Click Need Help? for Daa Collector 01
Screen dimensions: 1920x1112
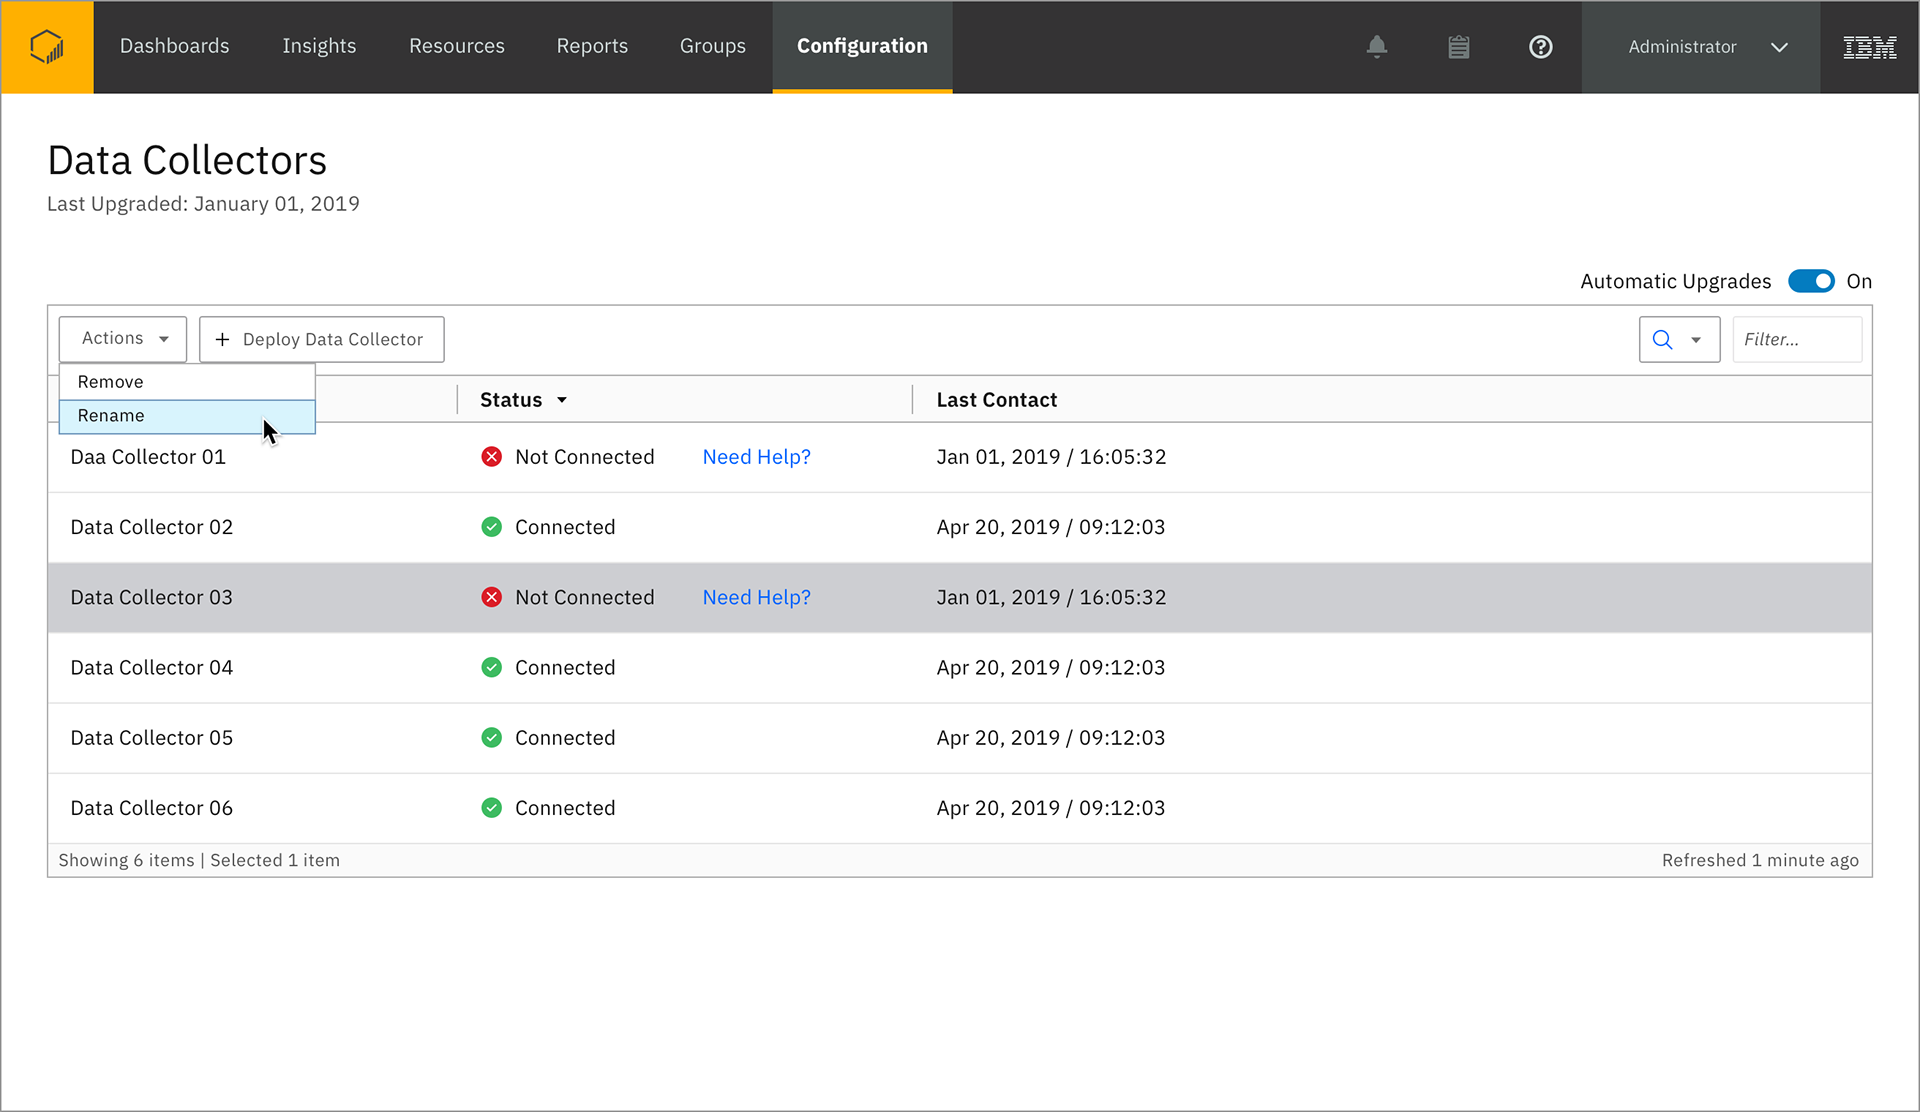pyautogui.click(x=756, y=457)
